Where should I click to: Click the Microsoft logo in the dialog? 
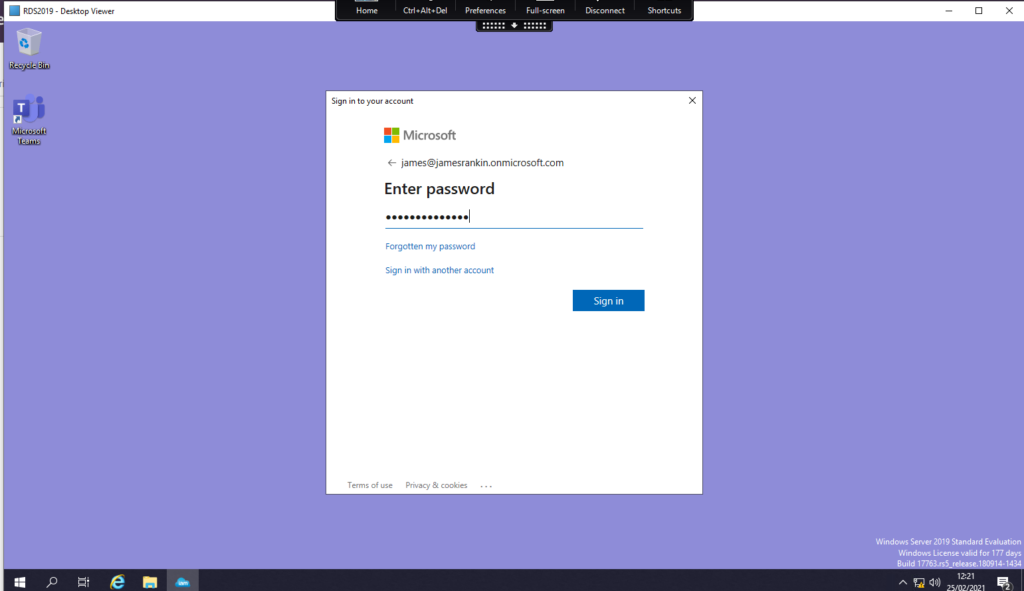point(420,135)
